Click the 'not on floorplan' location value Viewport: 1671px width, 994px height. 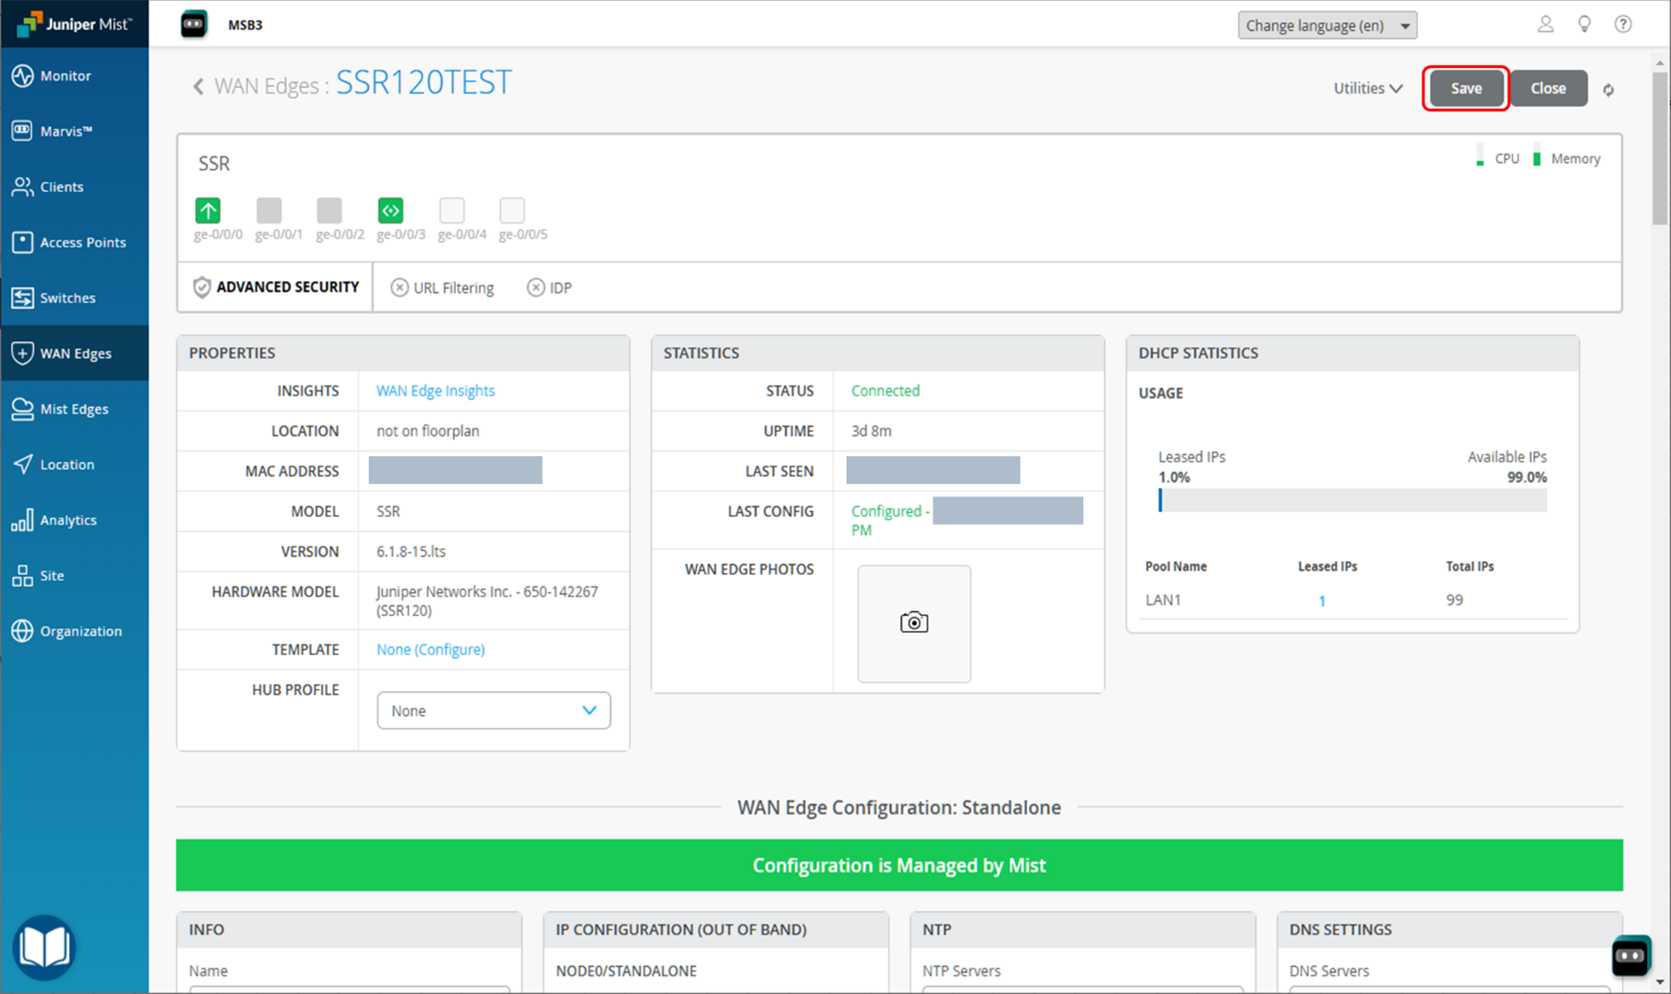428,431
